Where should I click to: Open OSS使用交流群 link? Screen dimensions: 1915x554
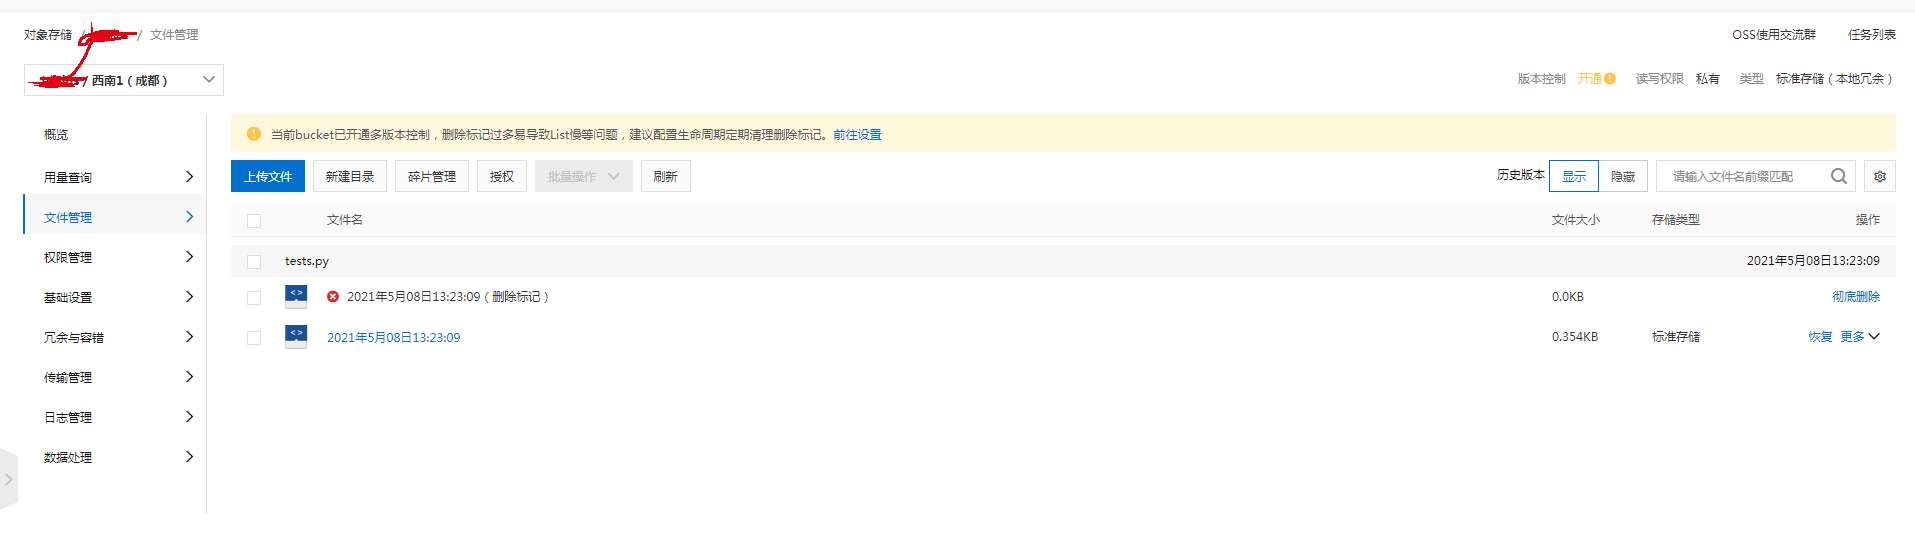point(1774,35)
